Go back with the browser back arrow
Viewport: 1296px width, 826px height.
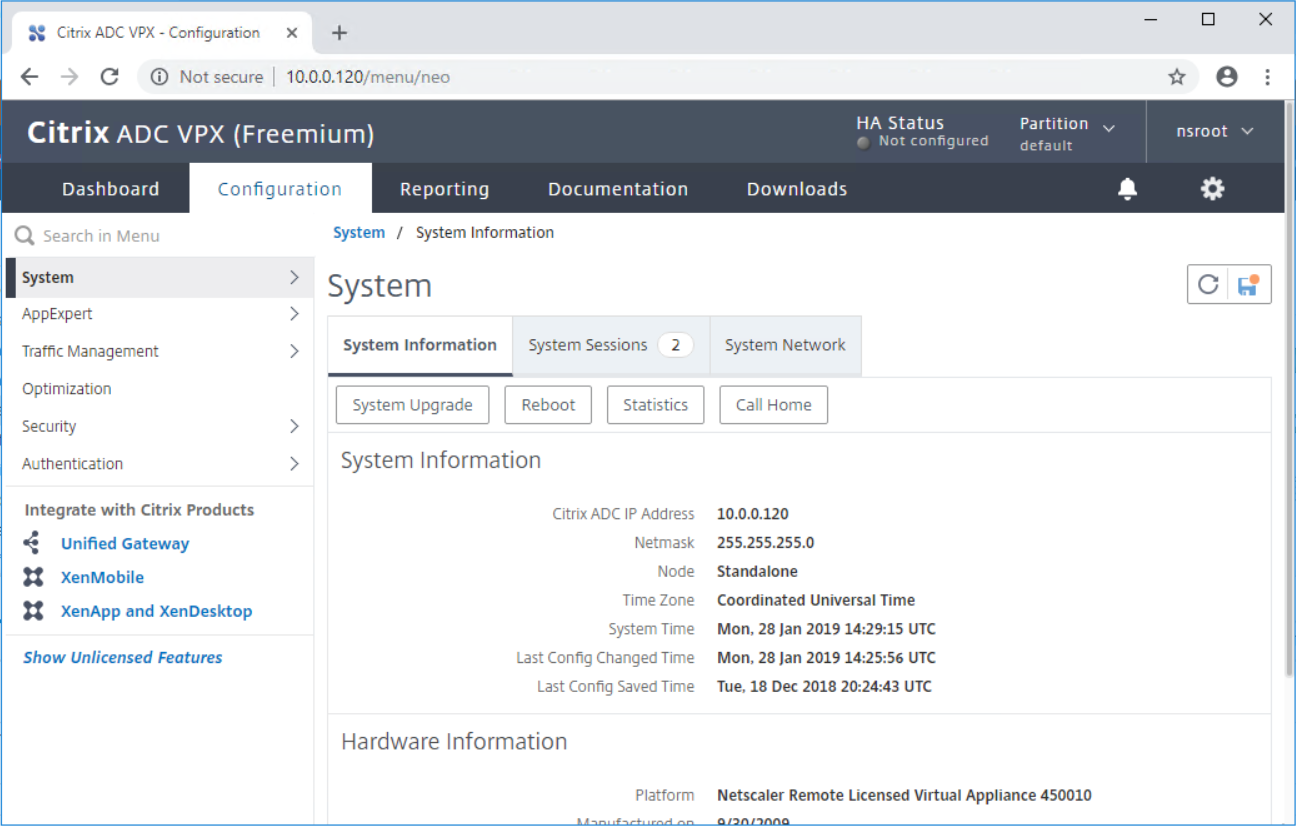[30, 77]
